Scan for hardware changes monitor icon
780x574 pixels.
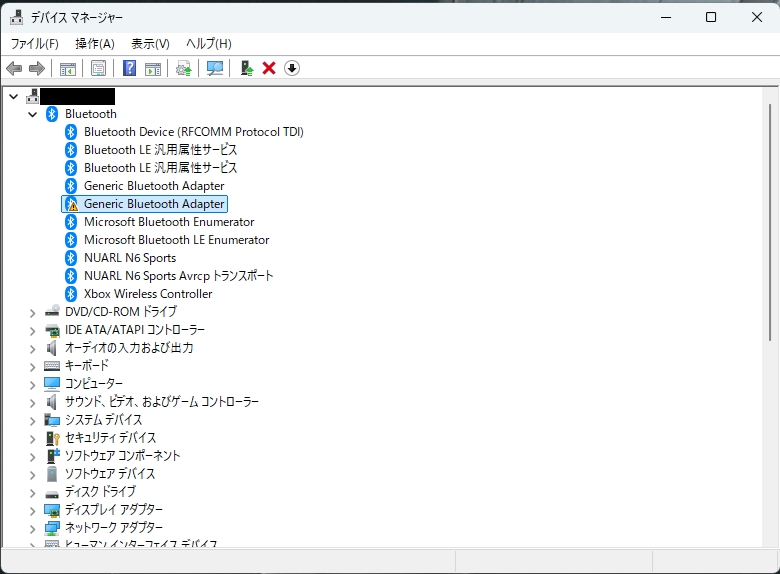(215, 68)
